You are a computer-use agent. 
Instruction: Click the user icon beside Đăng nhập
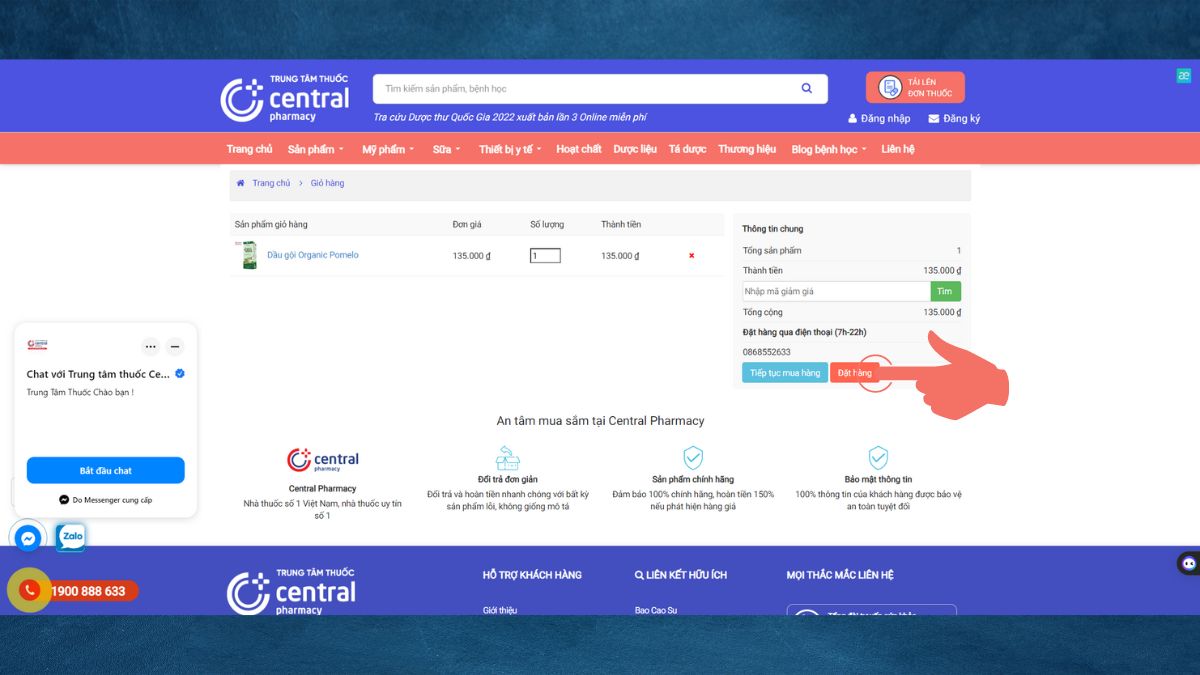click(x=853, y=118)
